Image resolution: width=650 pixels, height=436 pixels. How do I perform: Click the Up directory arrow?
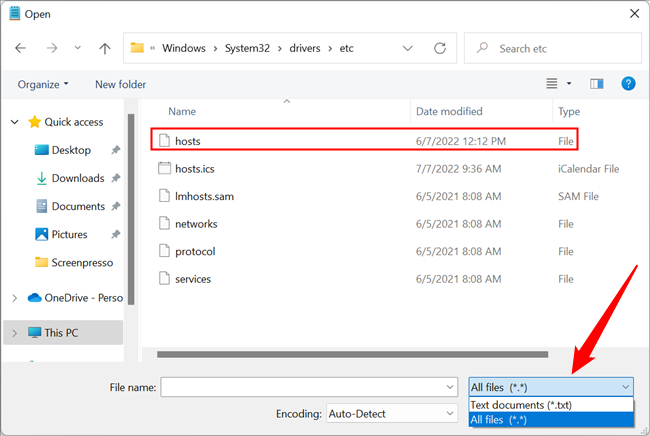pyautogui.click(x=105, y=48)
